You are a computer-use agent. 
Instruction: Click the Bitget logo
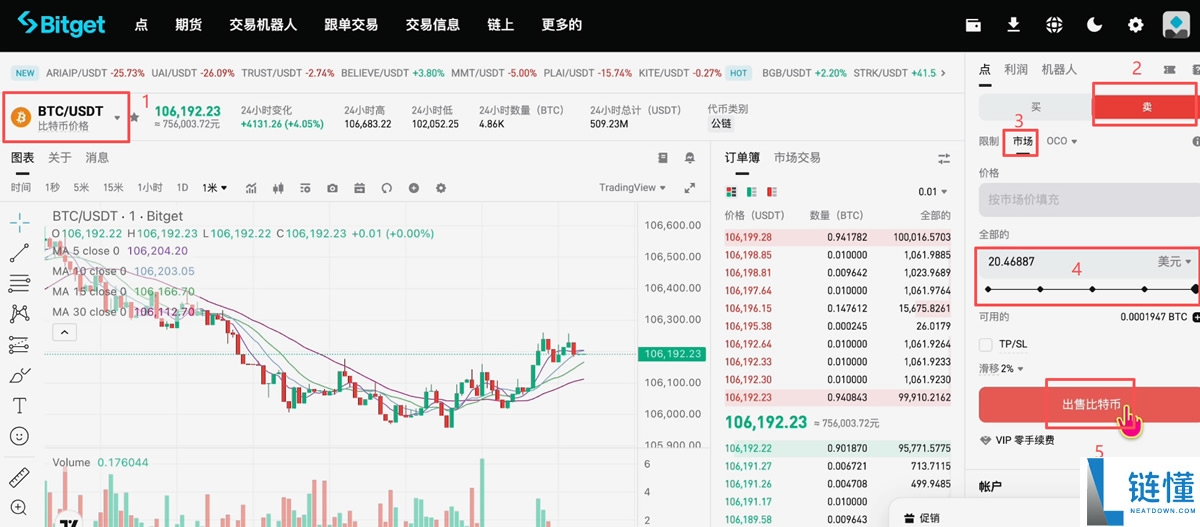click(61, 24)
